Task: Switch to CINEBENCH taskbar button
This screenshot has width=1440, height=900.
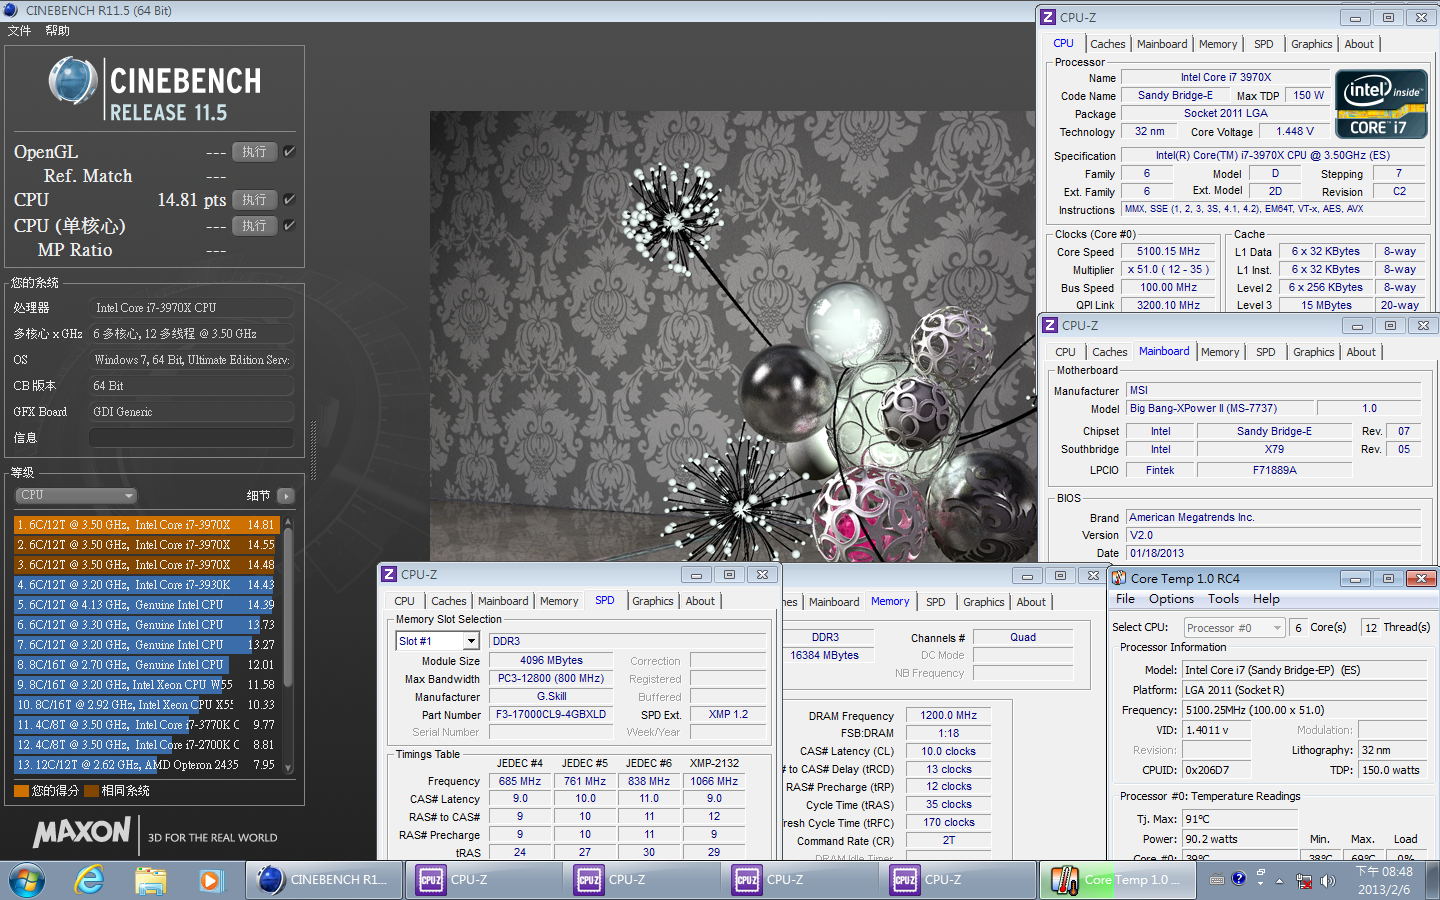Action: click(x=325, y=880)
